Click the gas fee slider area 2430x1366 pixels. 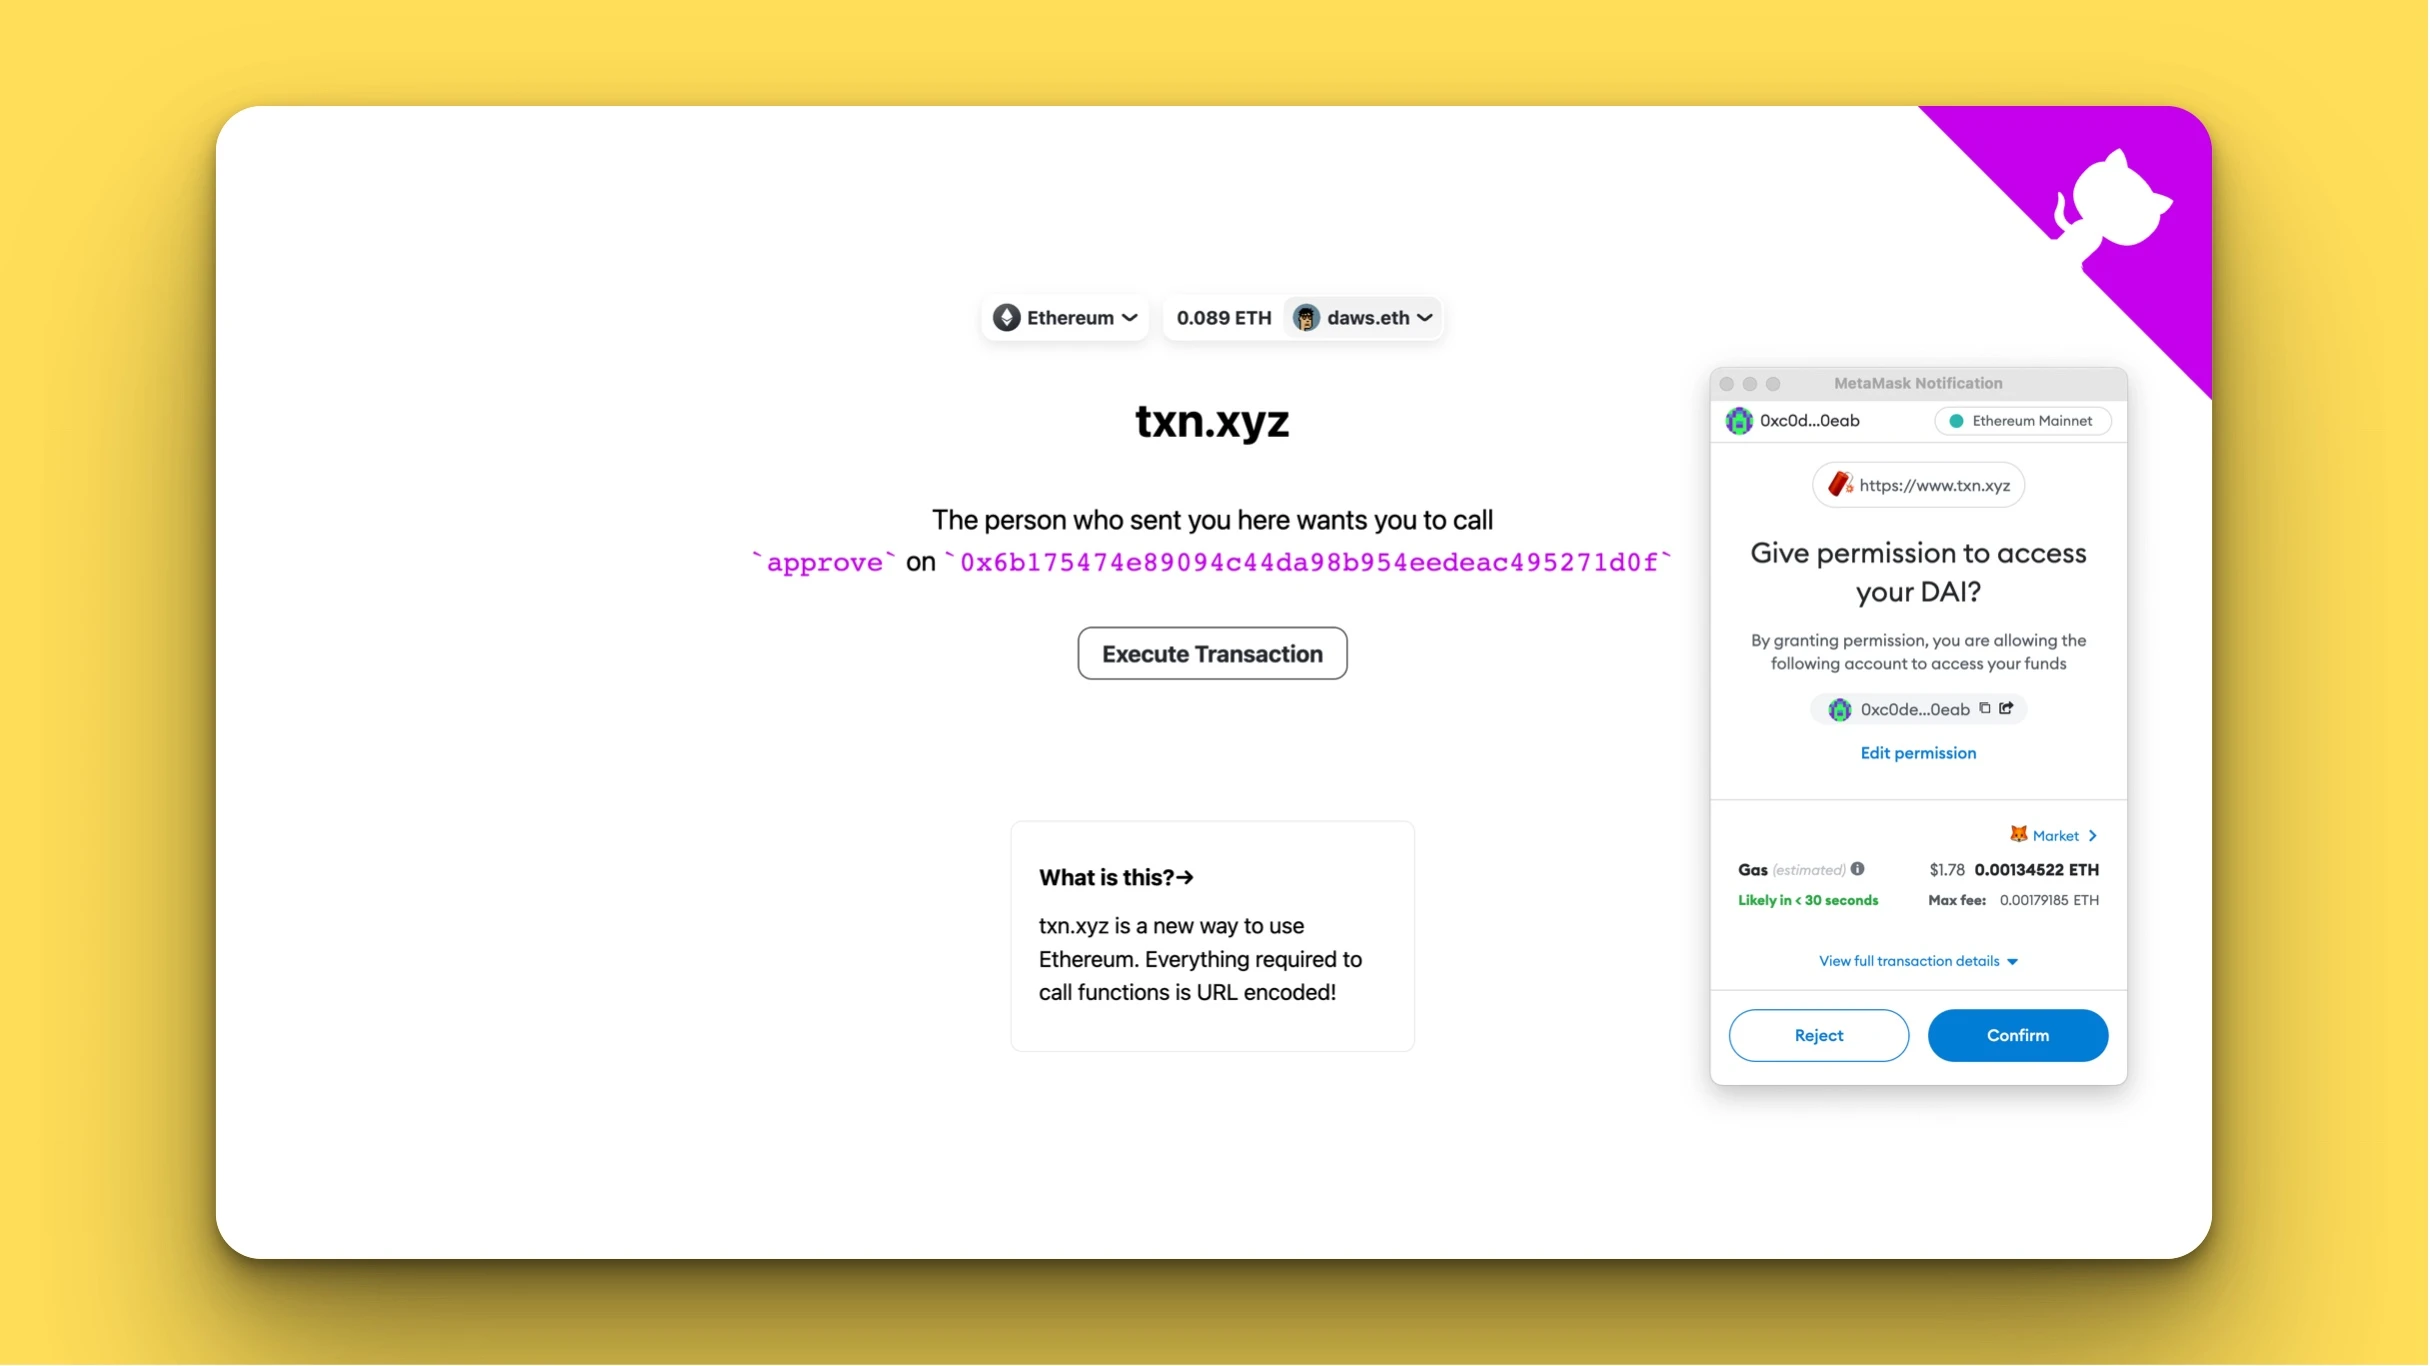(2056, 835)
